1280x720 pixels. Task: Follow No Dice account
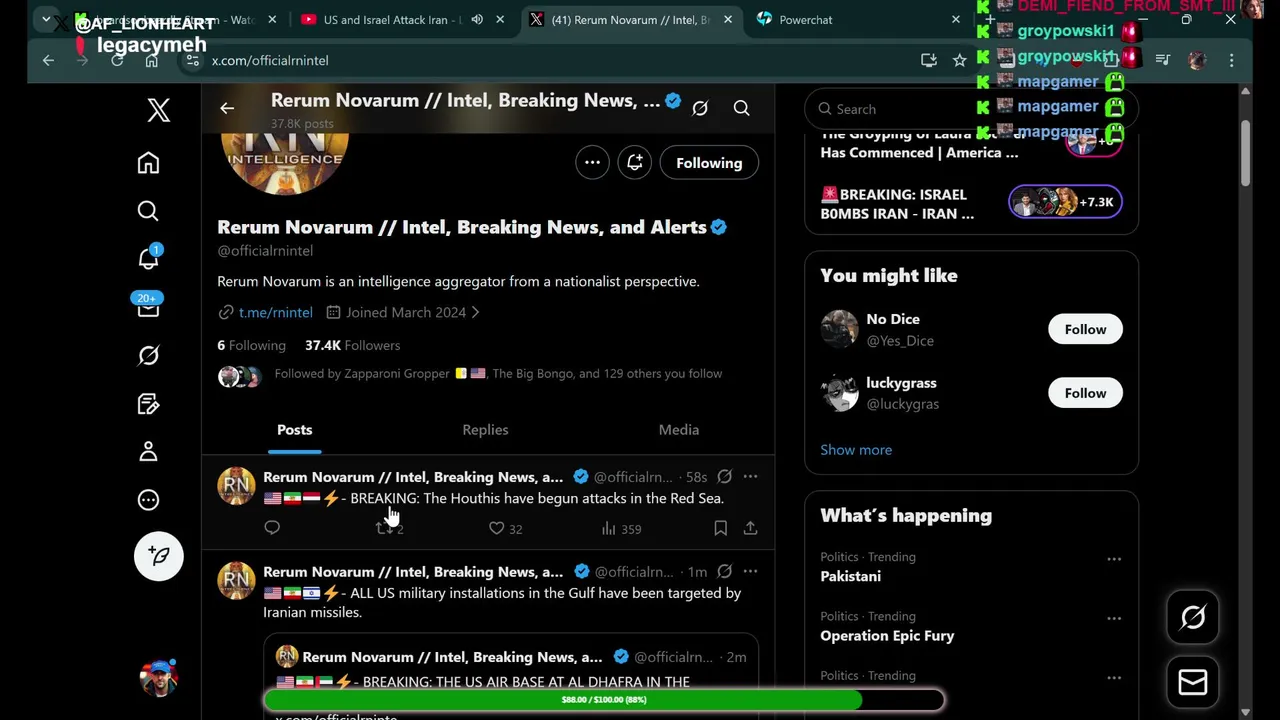(1085, 329)
